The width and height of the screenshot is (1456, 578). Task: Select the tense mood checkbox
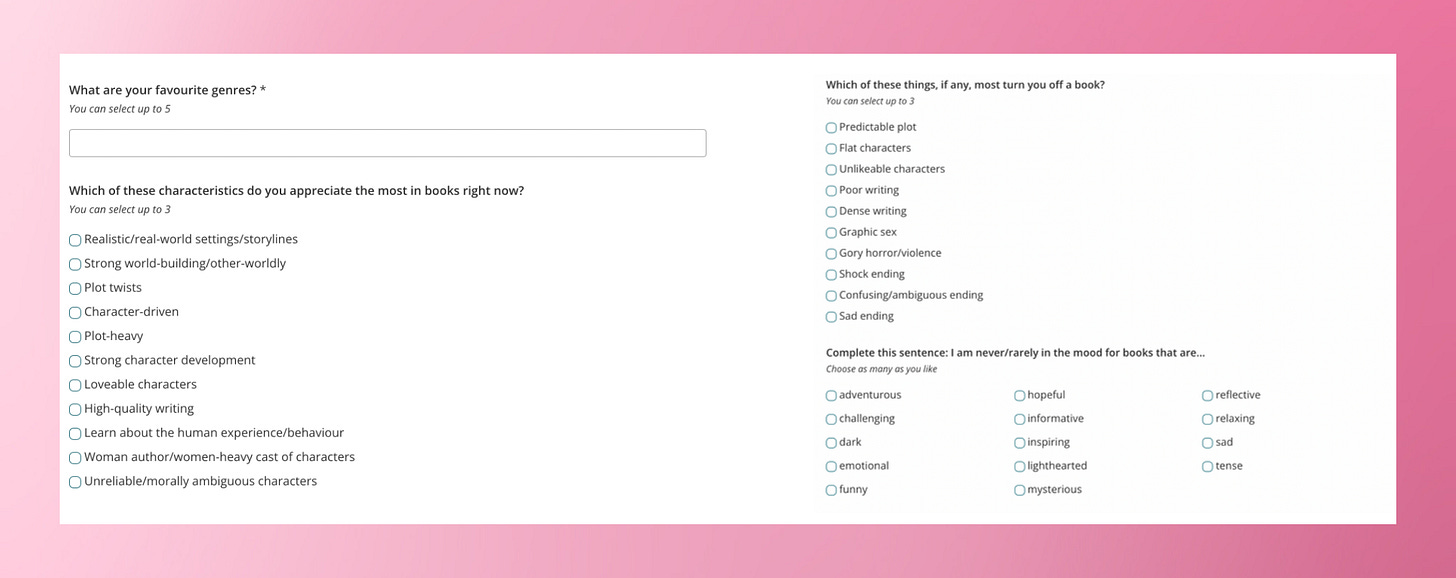tap(1207, 467)
